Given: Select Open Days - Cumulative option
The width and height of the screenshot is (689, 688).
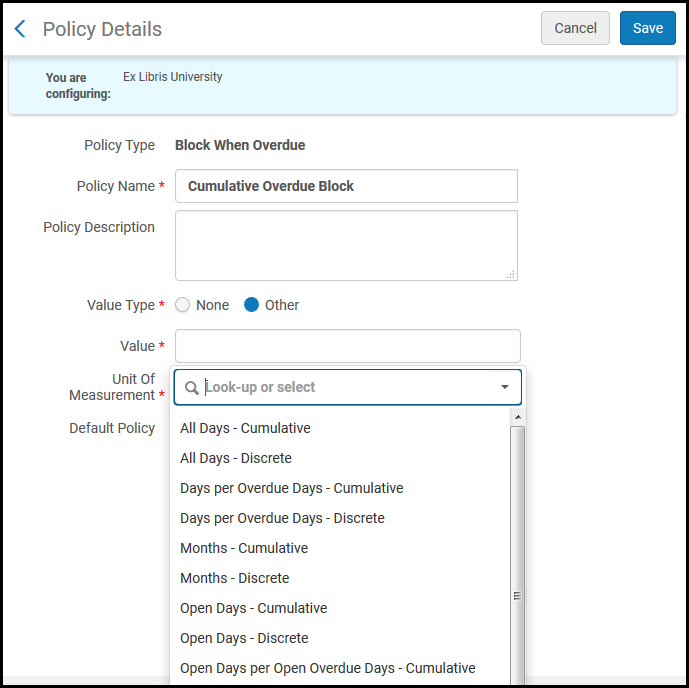Looking at the screenshot, I should 253,608.
